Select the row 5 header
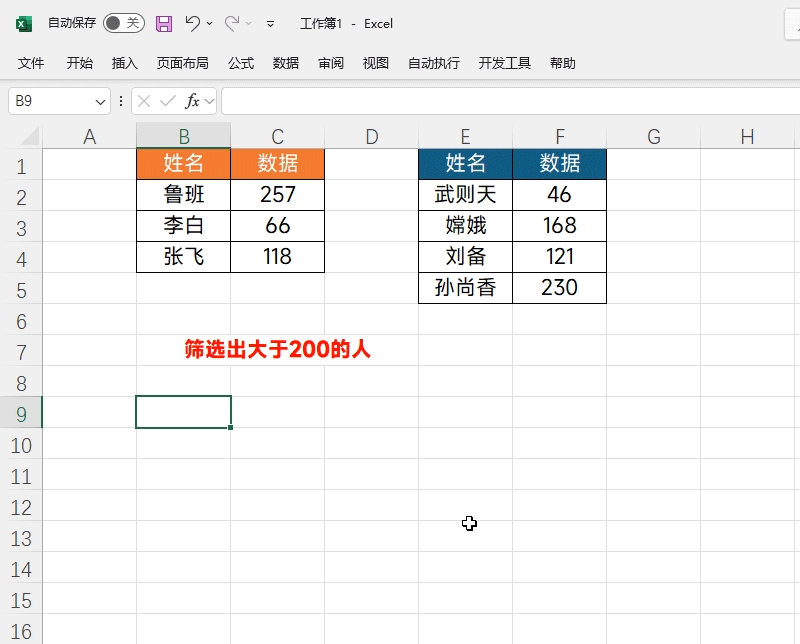The height and width of the screenshot is (644, 800). tap(21, 290)
